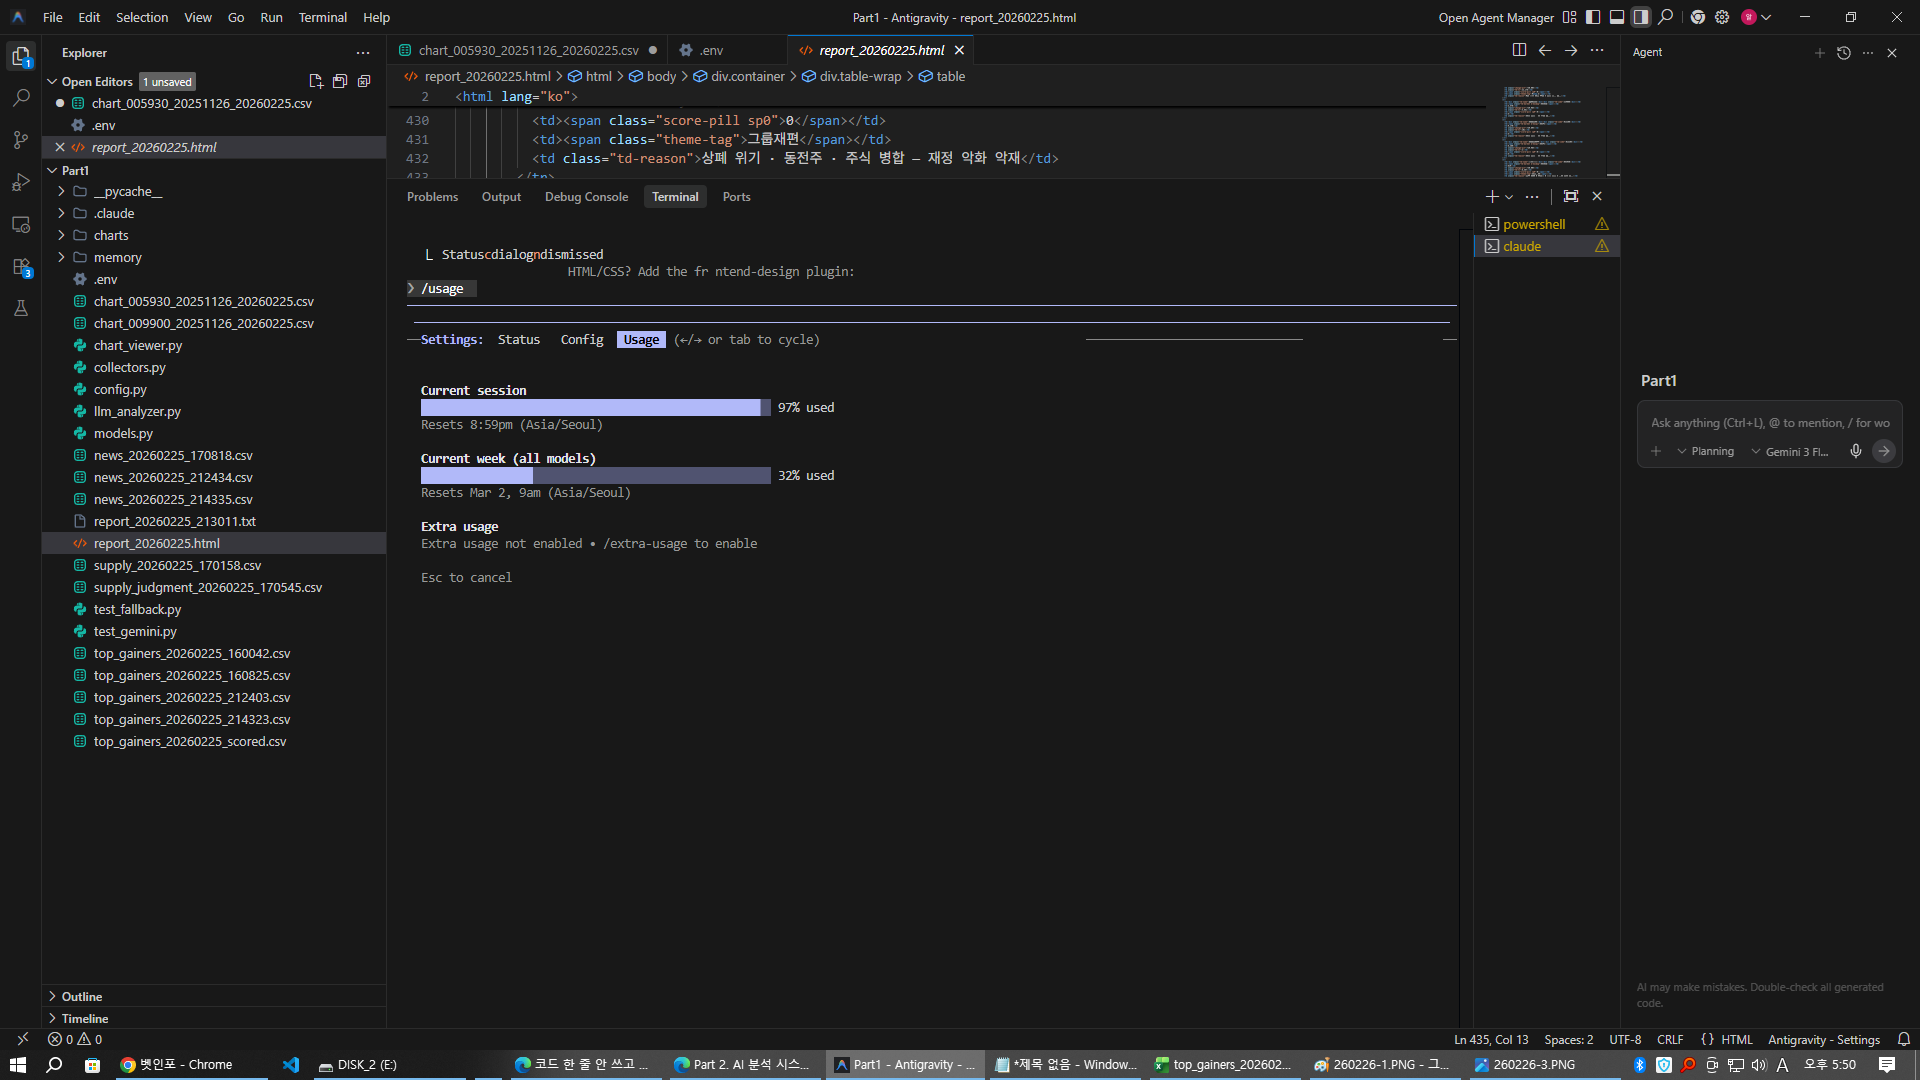This screenshot has height=1080, width=1920.
Task: Open past conversations history icon
Action: 1844,53
